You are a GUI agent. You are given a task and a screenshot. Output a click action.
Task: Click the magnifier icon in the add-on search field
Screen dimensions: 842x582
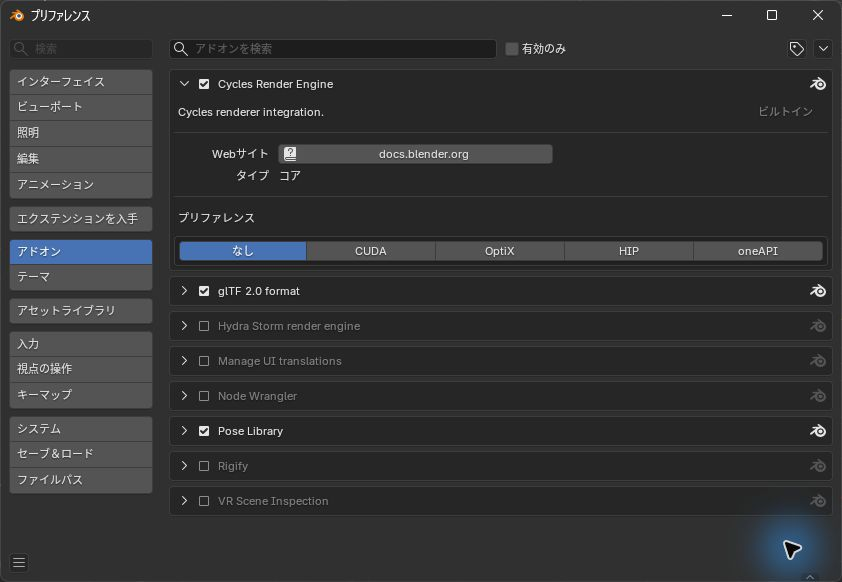click(x=181, y=49)
